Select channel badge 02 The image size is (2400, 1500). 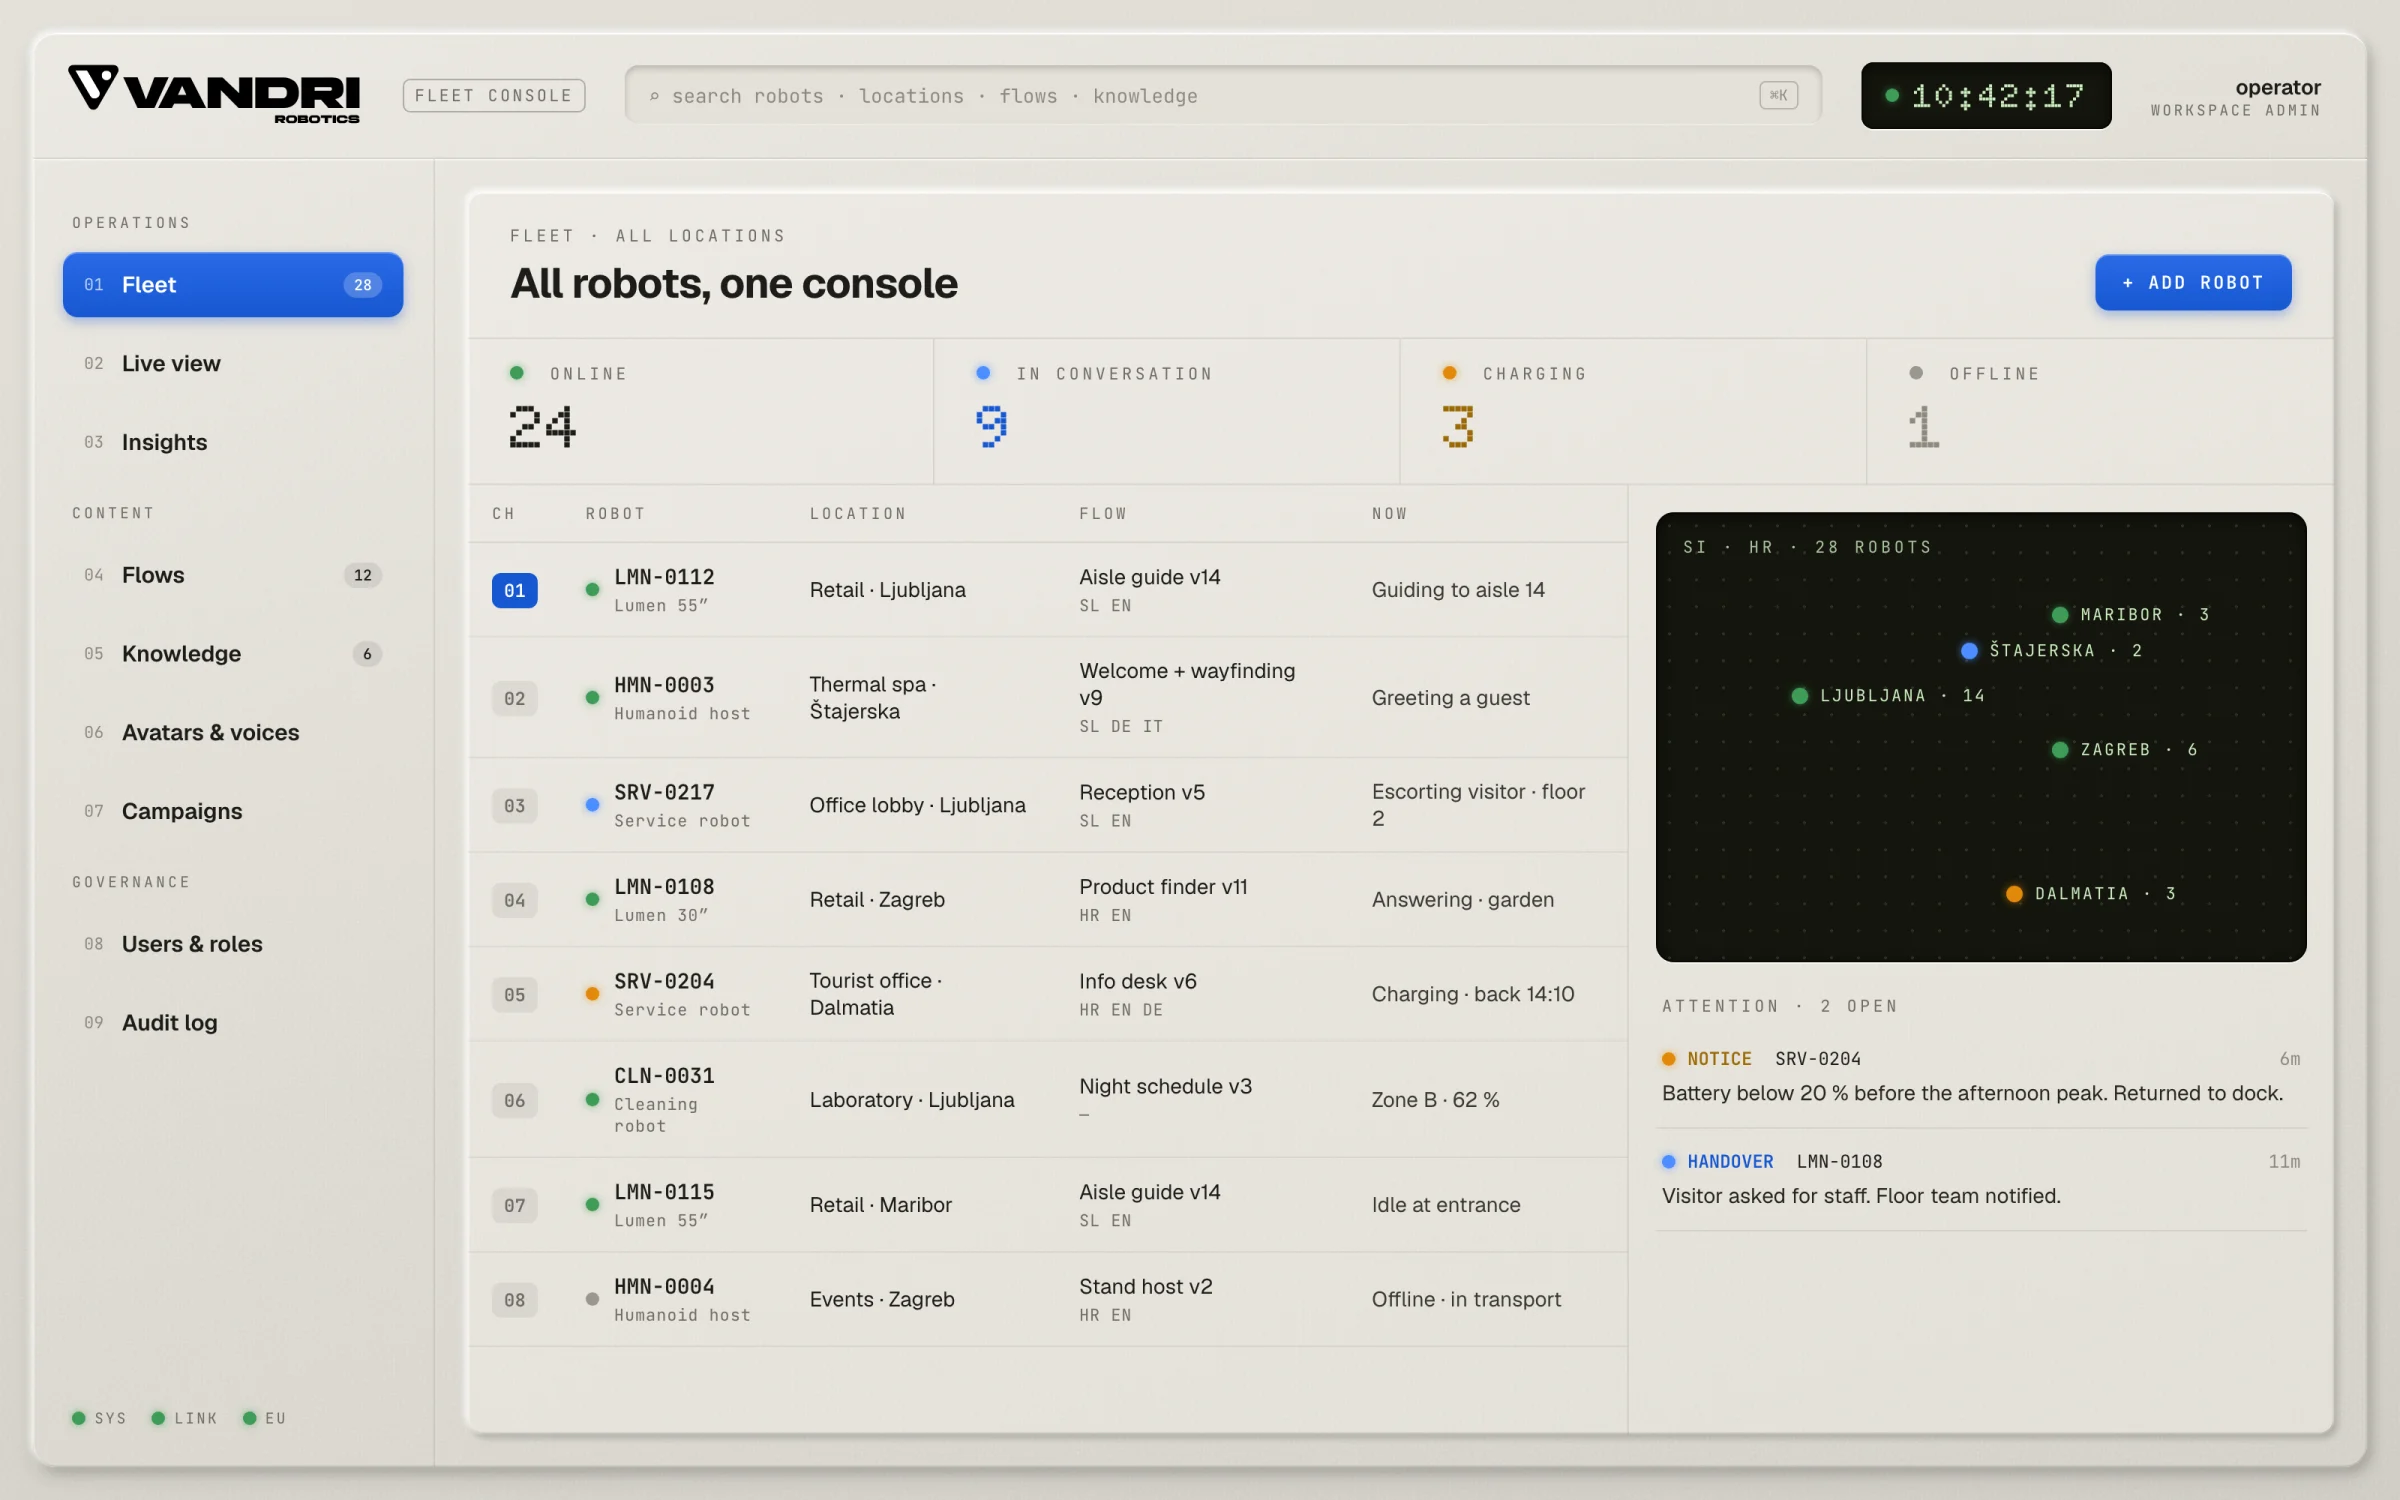click(x=514, y=698)
